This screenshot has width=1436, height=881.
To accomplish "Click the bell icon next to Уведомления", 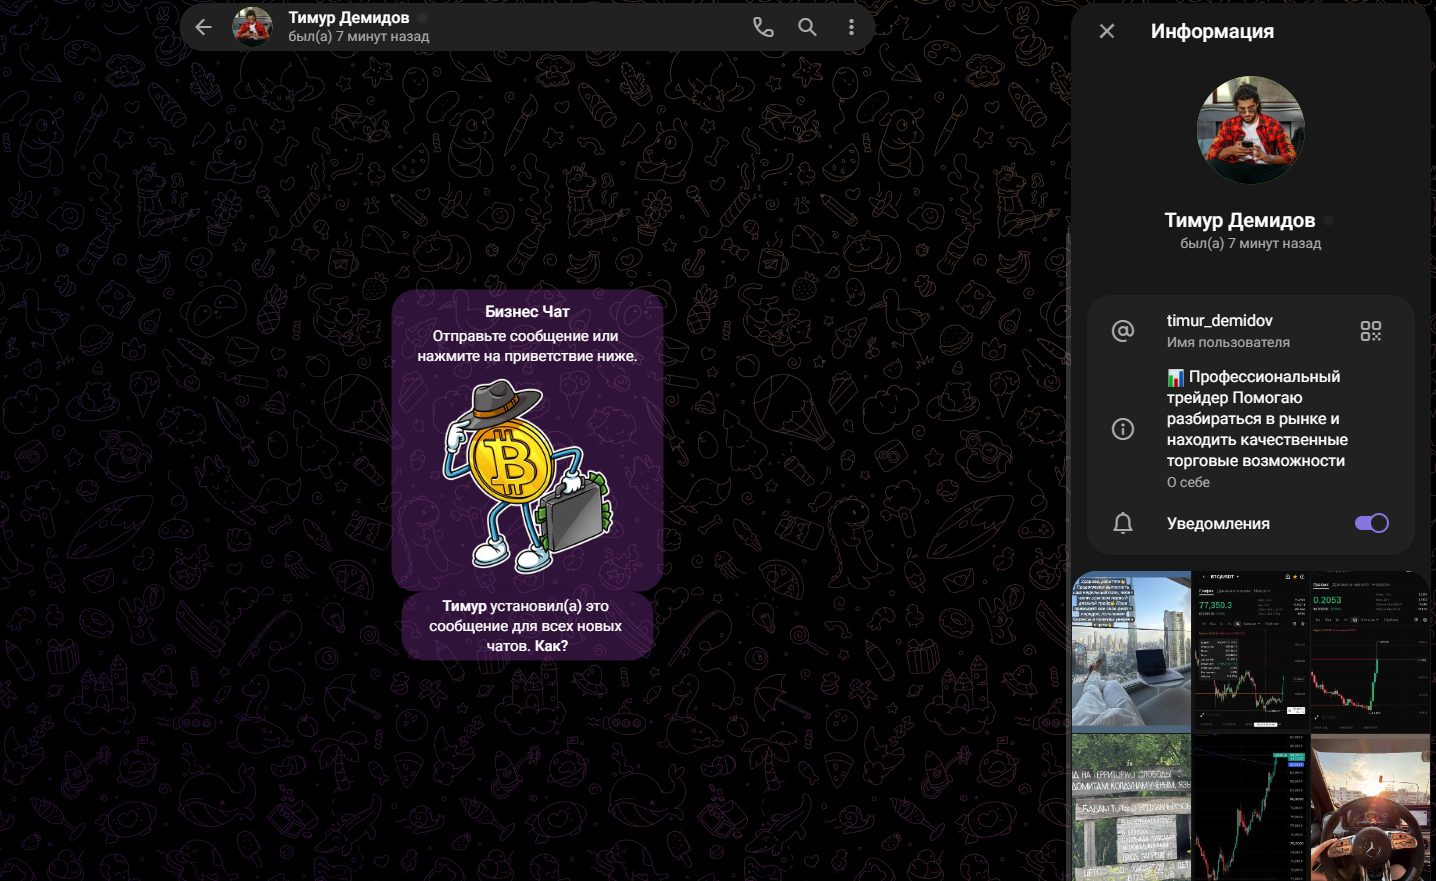I will (1123, 523).
